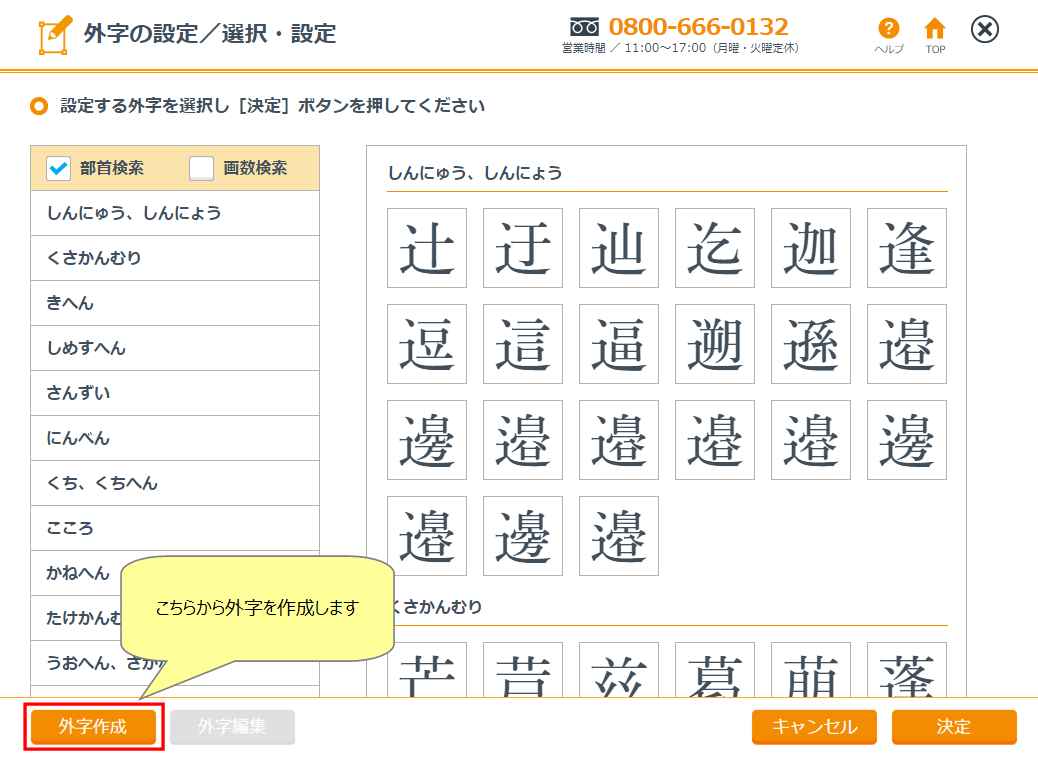Select the 逢 character tile

tap(907, 248)
